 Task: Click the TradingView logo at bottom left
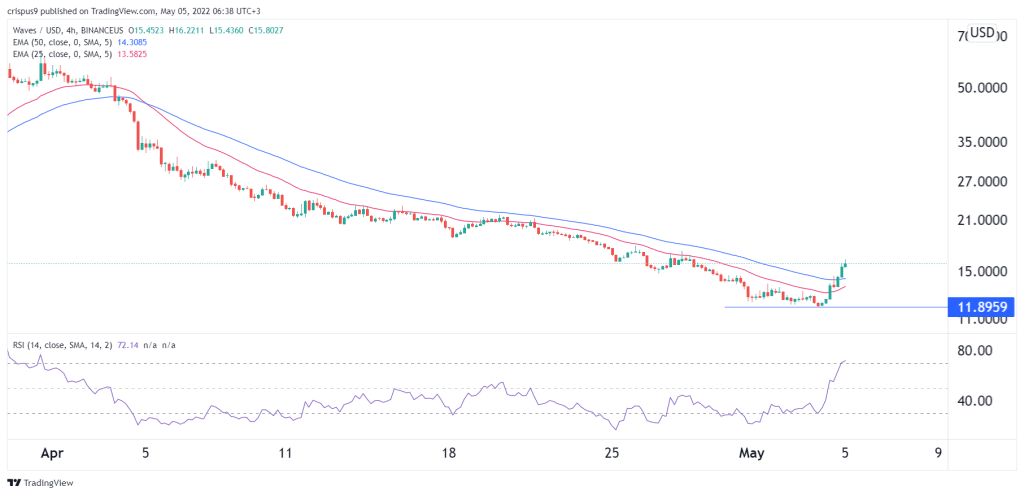pos(40,483)
